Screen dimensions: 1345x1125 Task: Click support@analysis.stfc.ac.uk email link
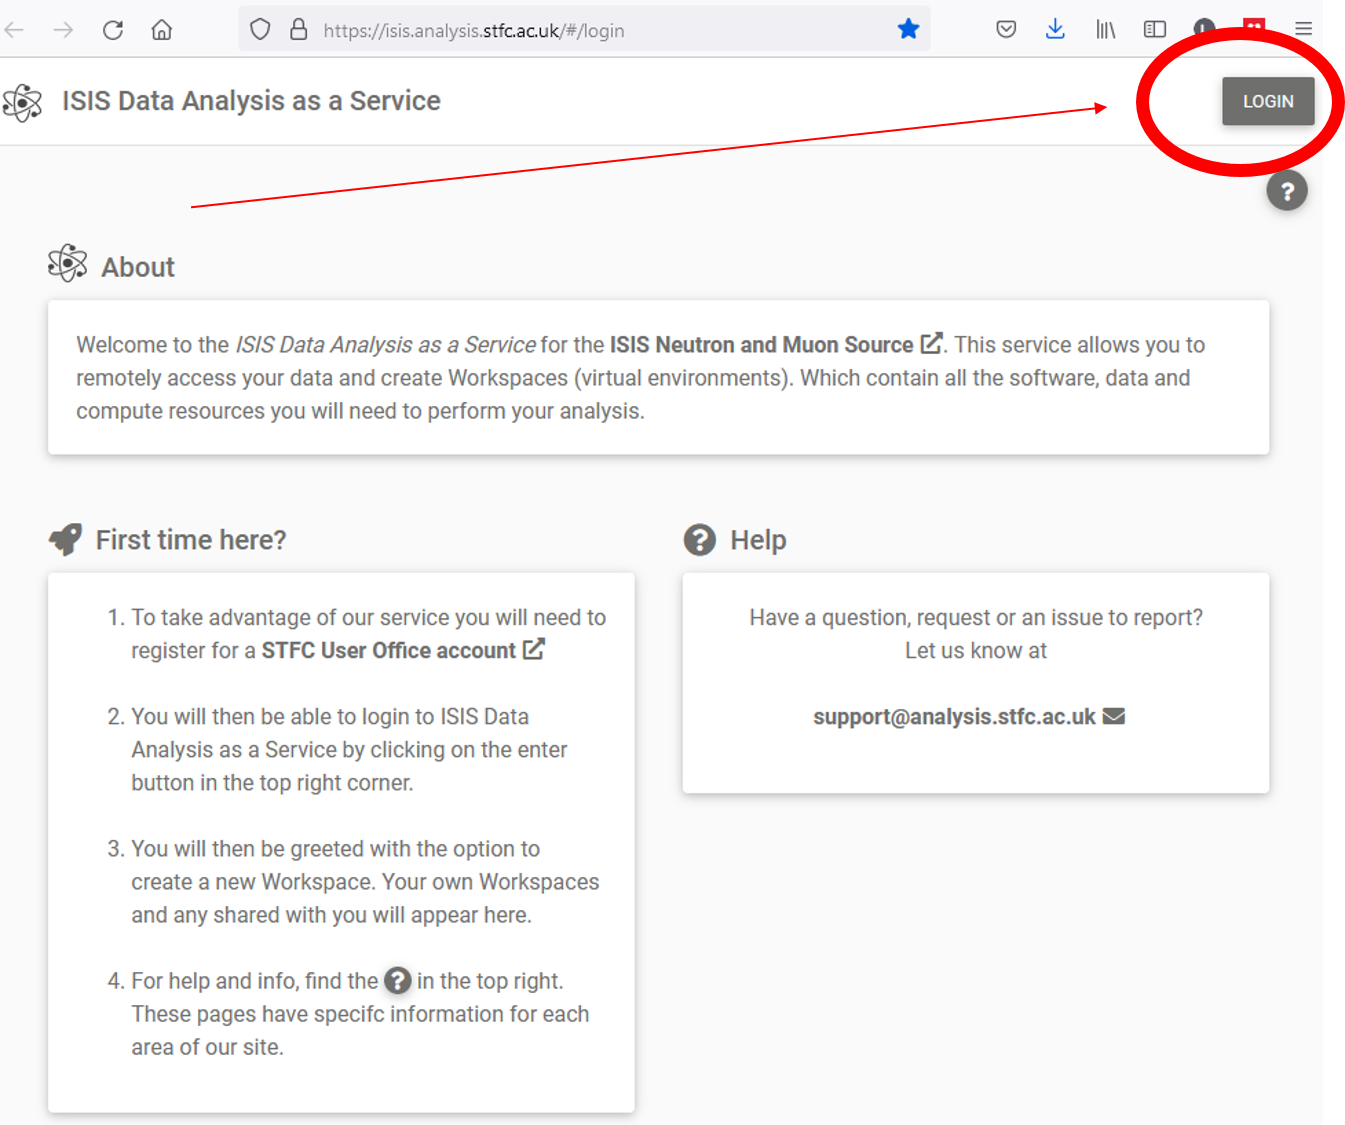coord(954,717)
